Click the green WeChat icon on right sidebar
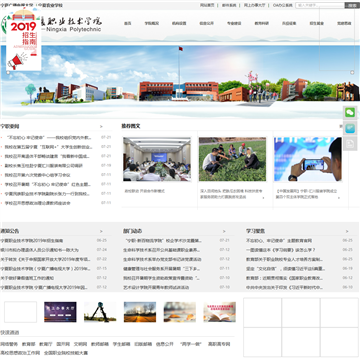This screenshot has width=360, height=360. tap(350, 113)
